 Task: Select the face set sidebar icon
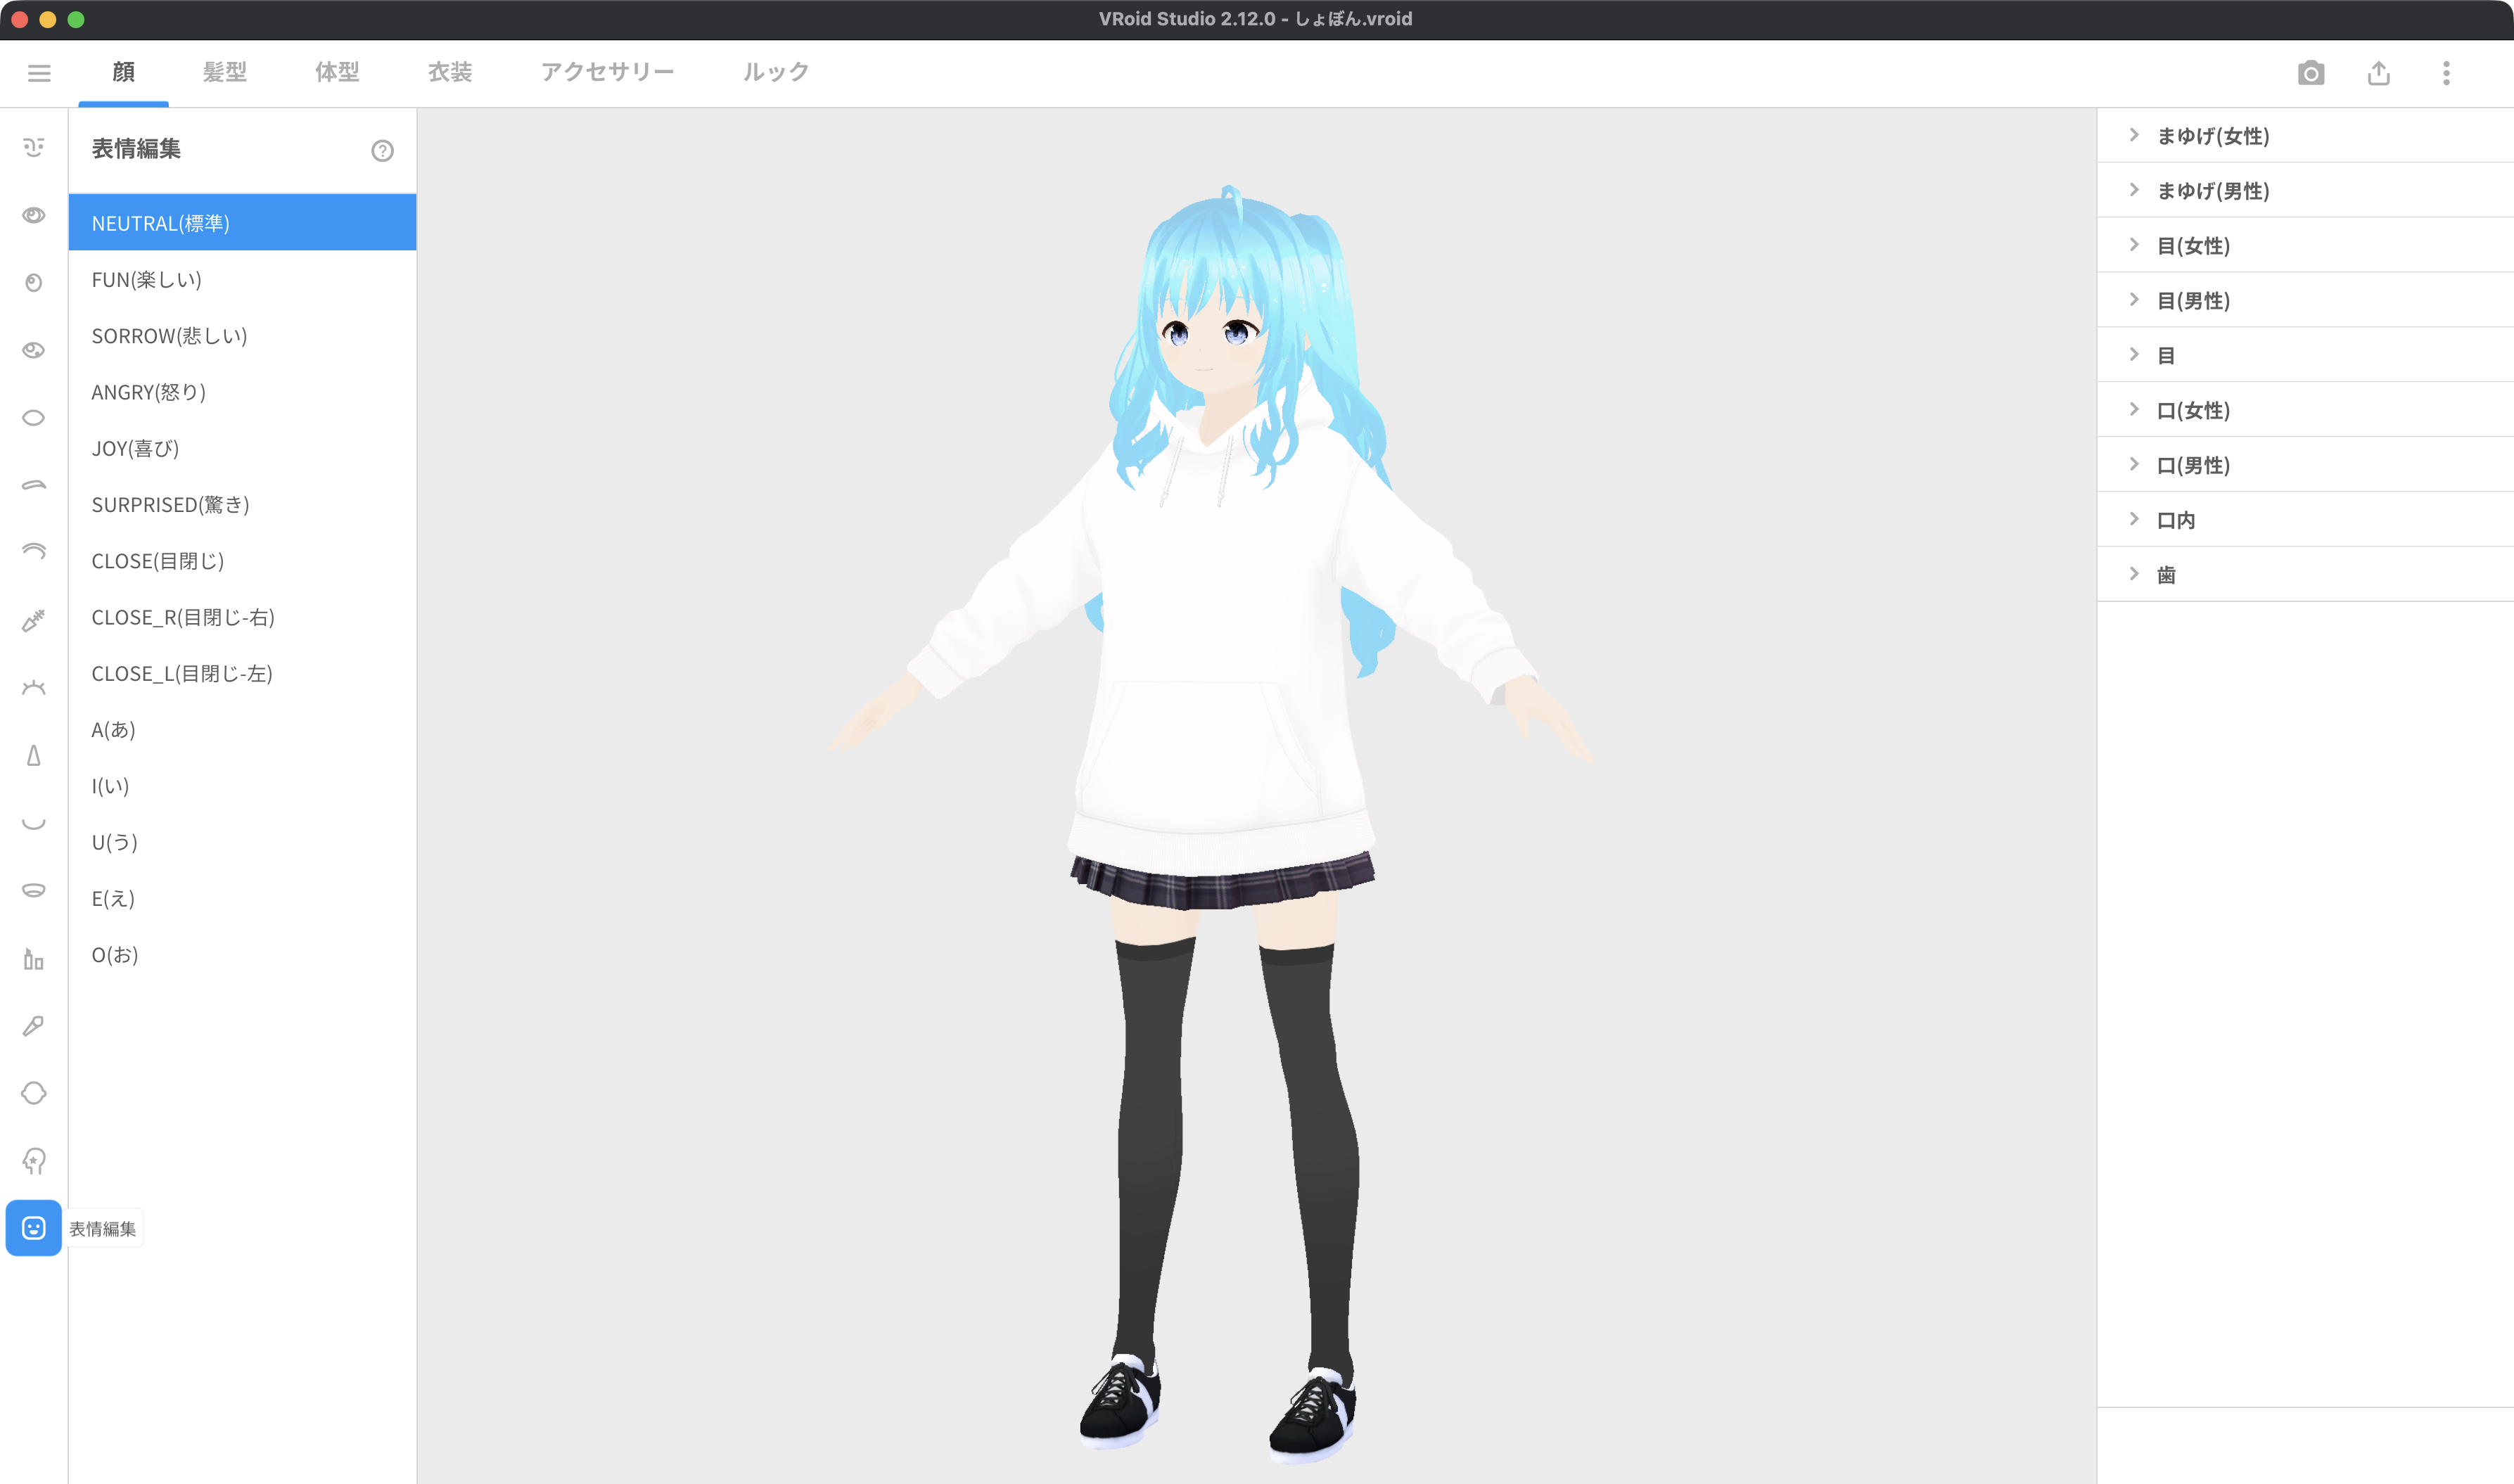click(x=34, y=148)
